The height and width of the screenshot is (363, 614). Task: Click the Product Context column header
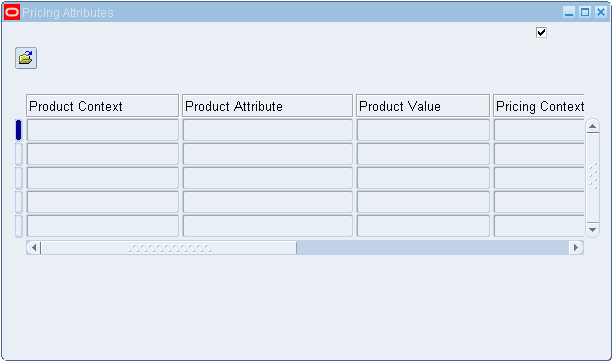tap(102, 106)
